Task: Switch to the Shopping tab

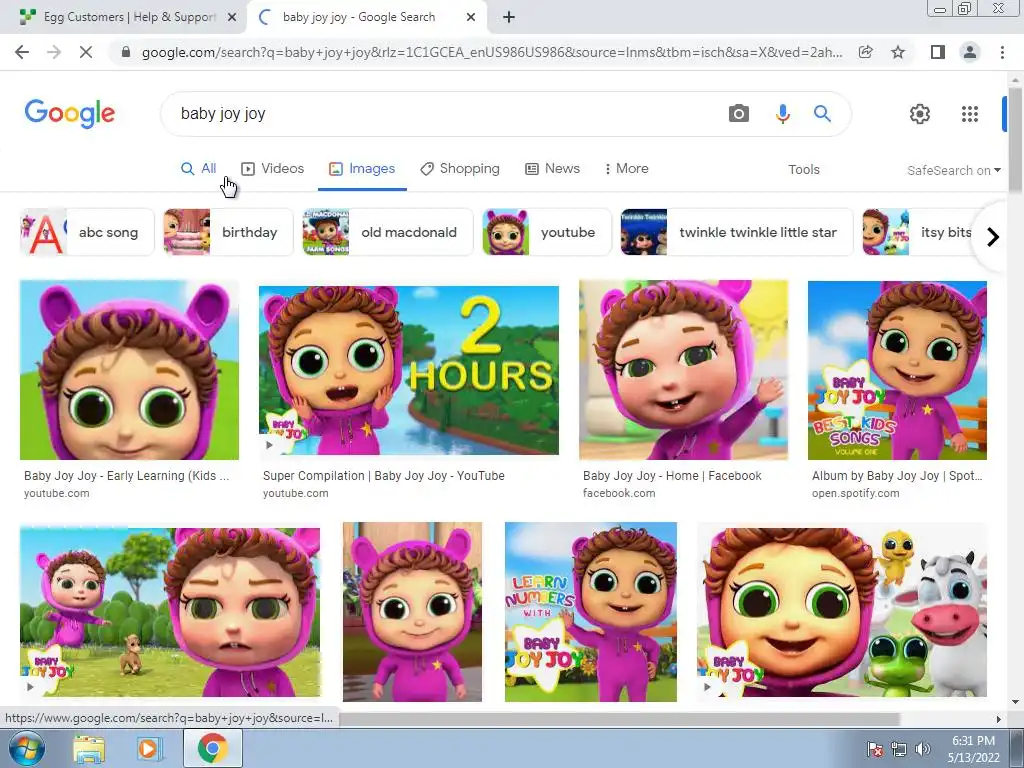Action: (x=460, y=168)
